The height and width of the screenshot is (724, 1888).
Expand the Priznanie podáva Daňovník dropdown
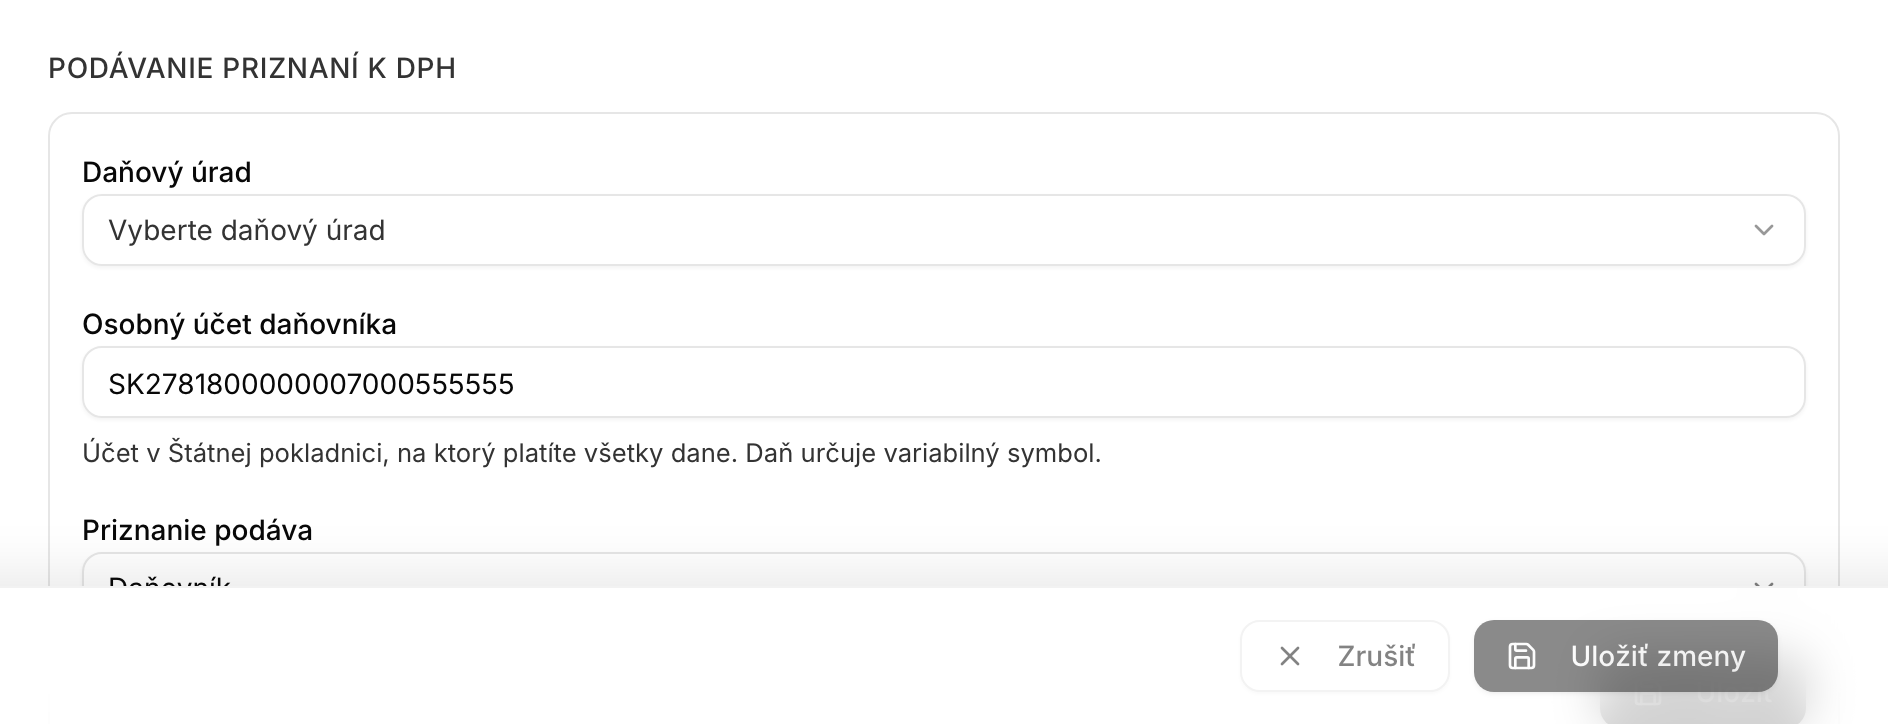(x=943, y=571)
